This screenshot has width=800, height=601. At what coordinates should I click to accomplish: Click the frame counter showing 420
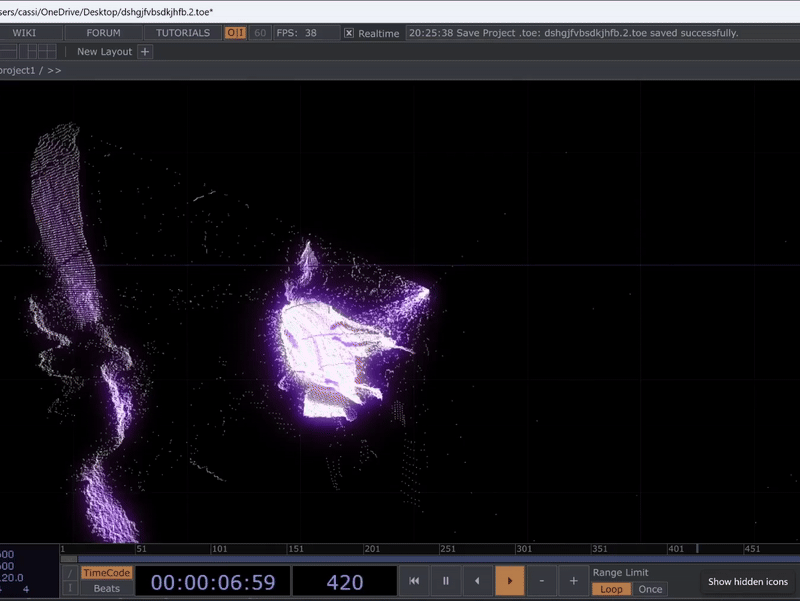click(x=344, y=579)
